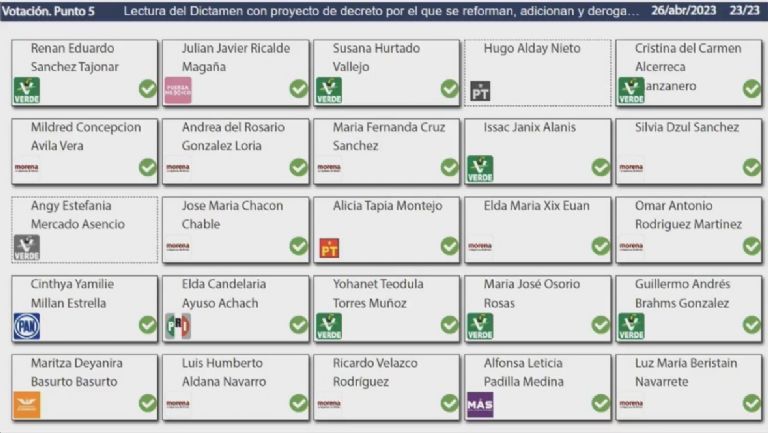Click the PRI logo on Elda Candelaria's card
This screenshot has height=433, width=768.
pyautogui.click(x=178, y=326)
